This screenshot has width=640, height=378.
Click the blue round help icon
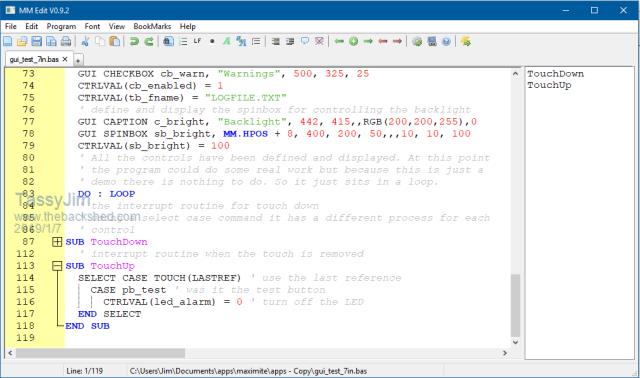(446, 41)
